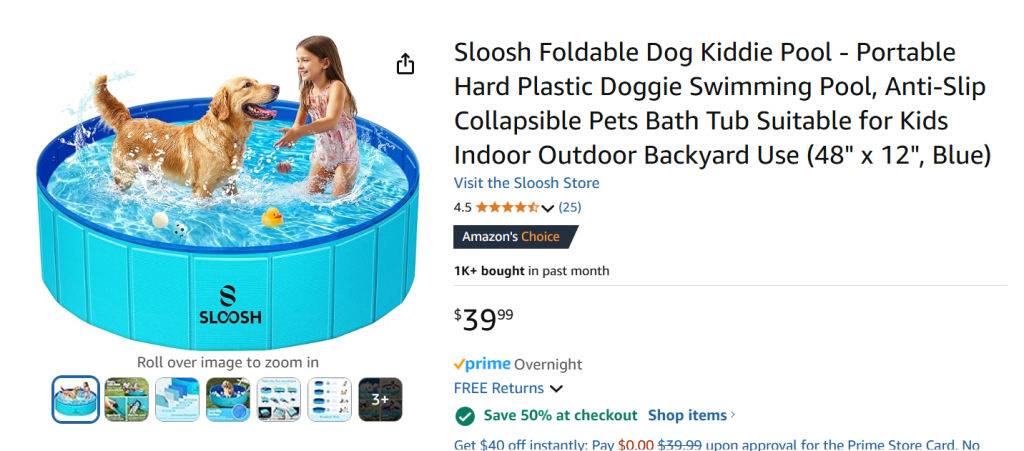Click the green checkmark coupon icon

(465, 416)
